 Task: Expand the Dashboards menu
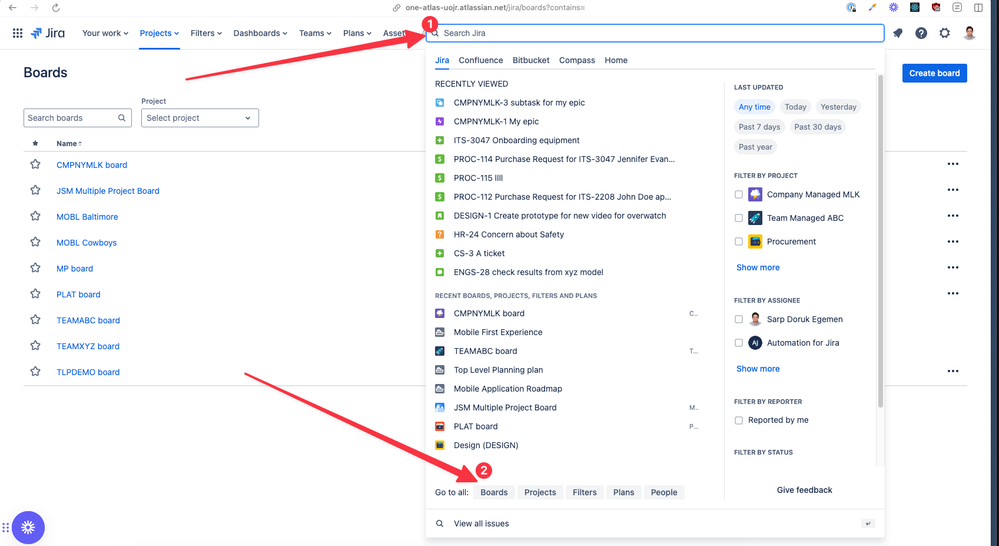pos(260,33)
